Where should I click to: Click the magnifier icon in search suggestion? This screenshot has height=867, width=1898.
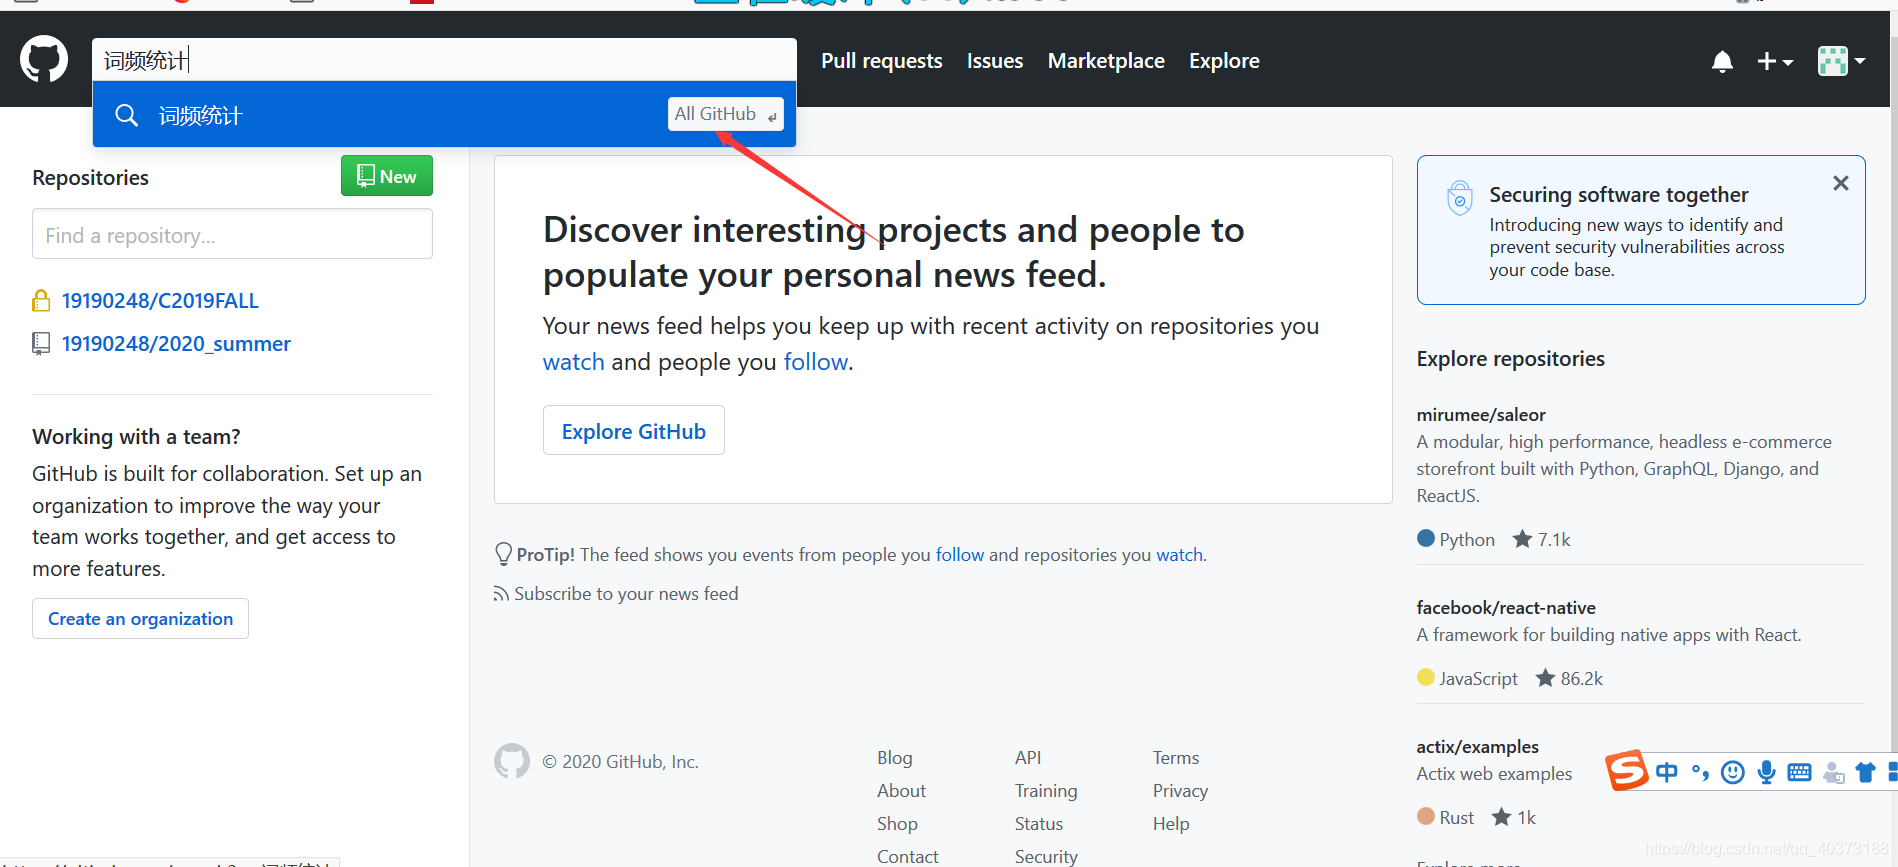coord(127,115)
